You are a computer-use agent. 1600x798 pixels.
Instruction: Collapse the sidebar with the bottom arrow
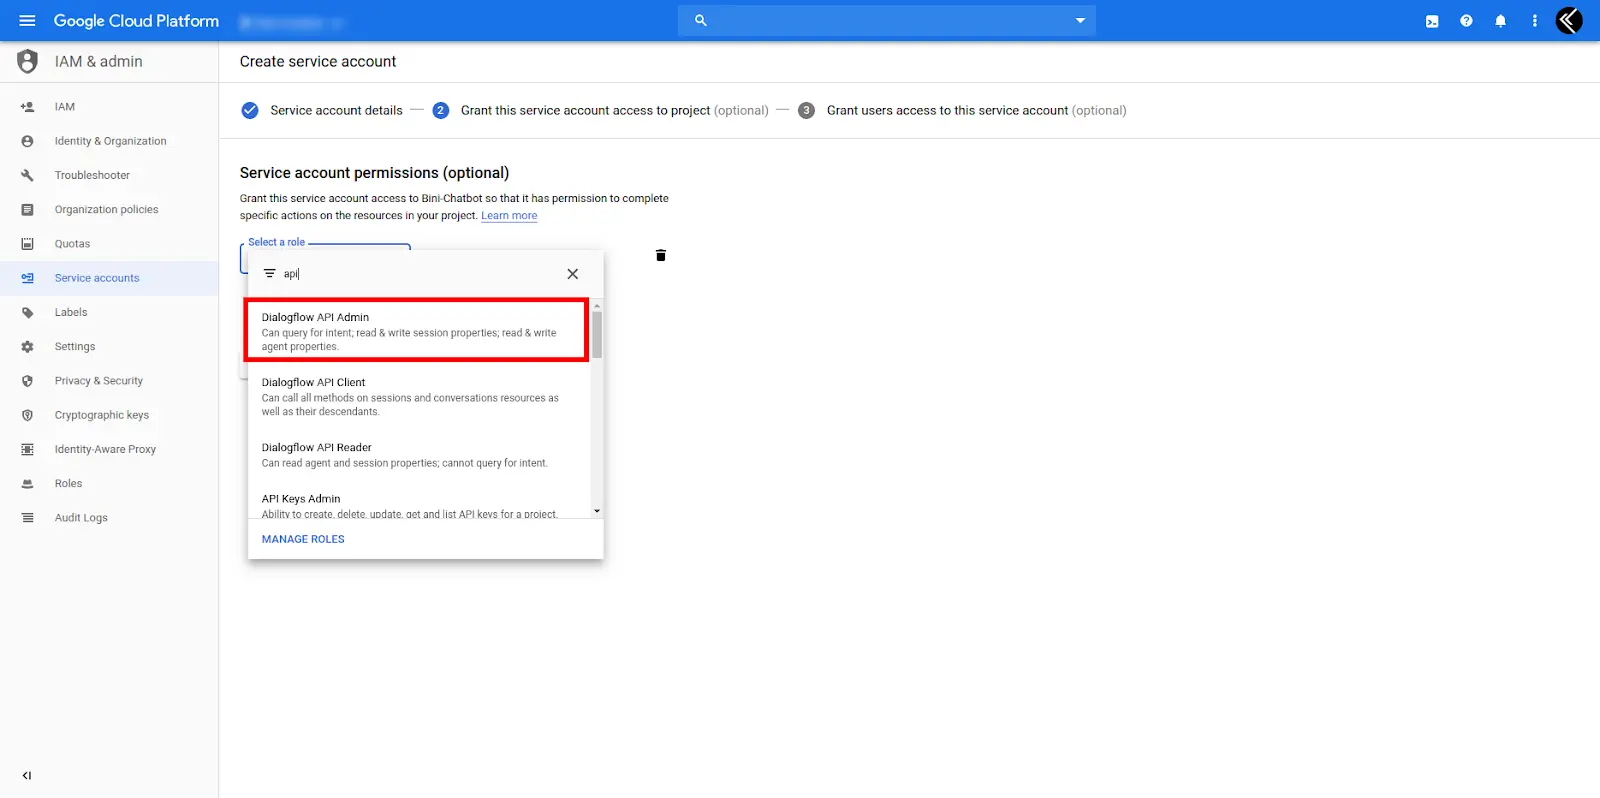(x=27, y=775)
